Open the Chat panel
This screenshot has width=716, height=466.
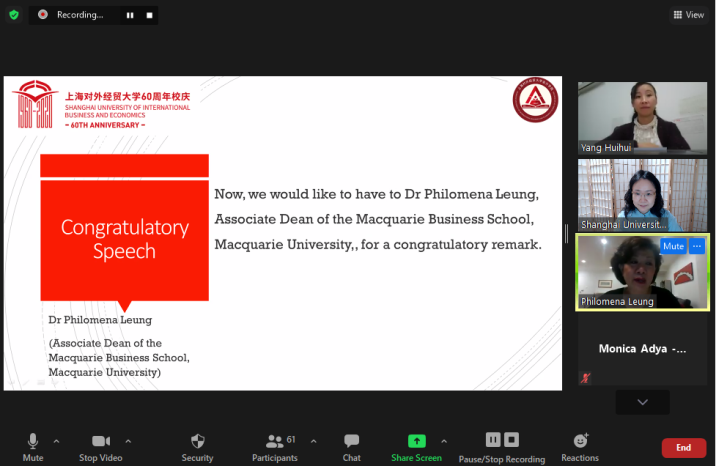click(351, 446)
